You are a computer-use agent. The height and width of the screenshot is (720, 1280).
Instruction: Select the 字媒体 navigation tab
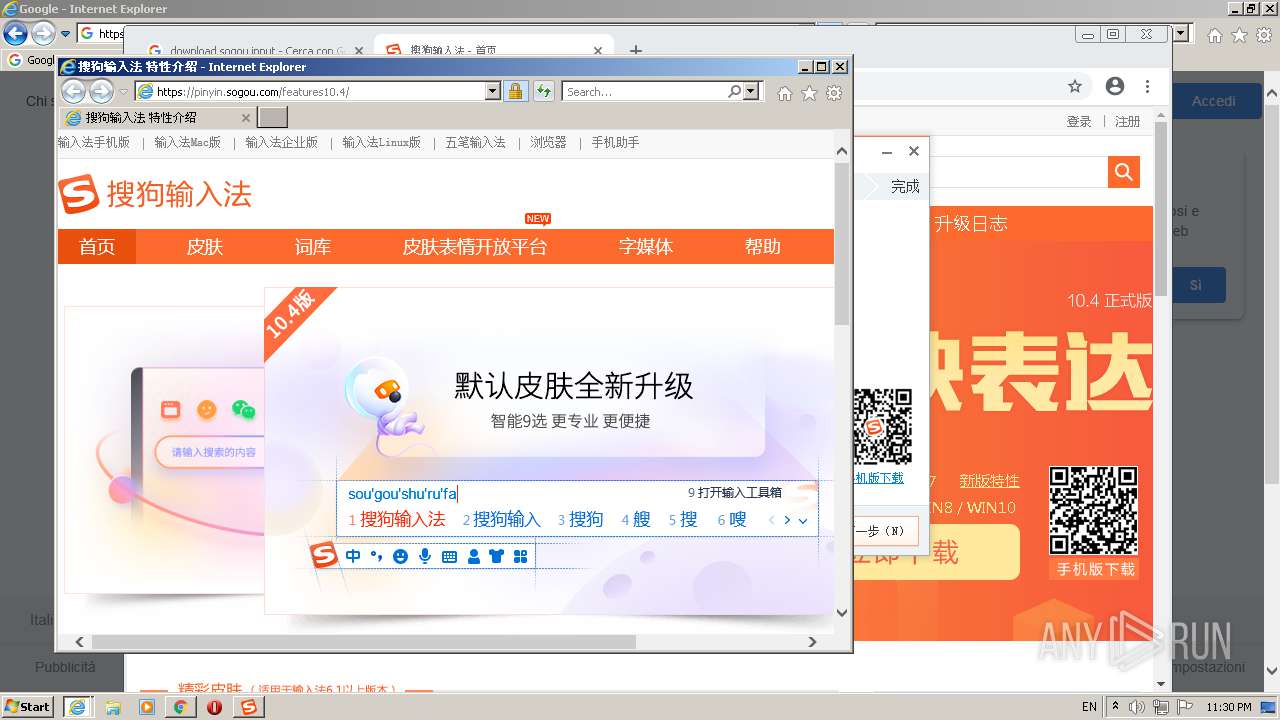[x=646, y=247]
